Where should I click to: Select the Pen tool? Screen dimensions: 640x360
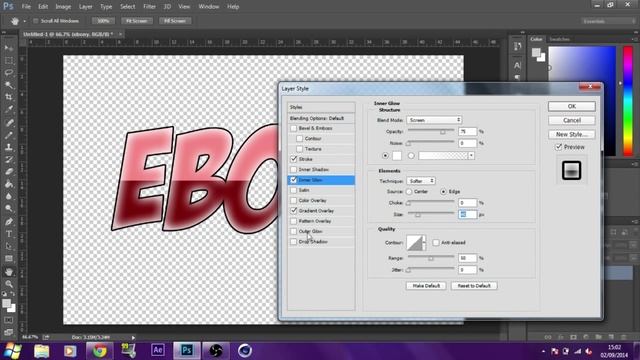pyautogui.click(x=9, y=222)
